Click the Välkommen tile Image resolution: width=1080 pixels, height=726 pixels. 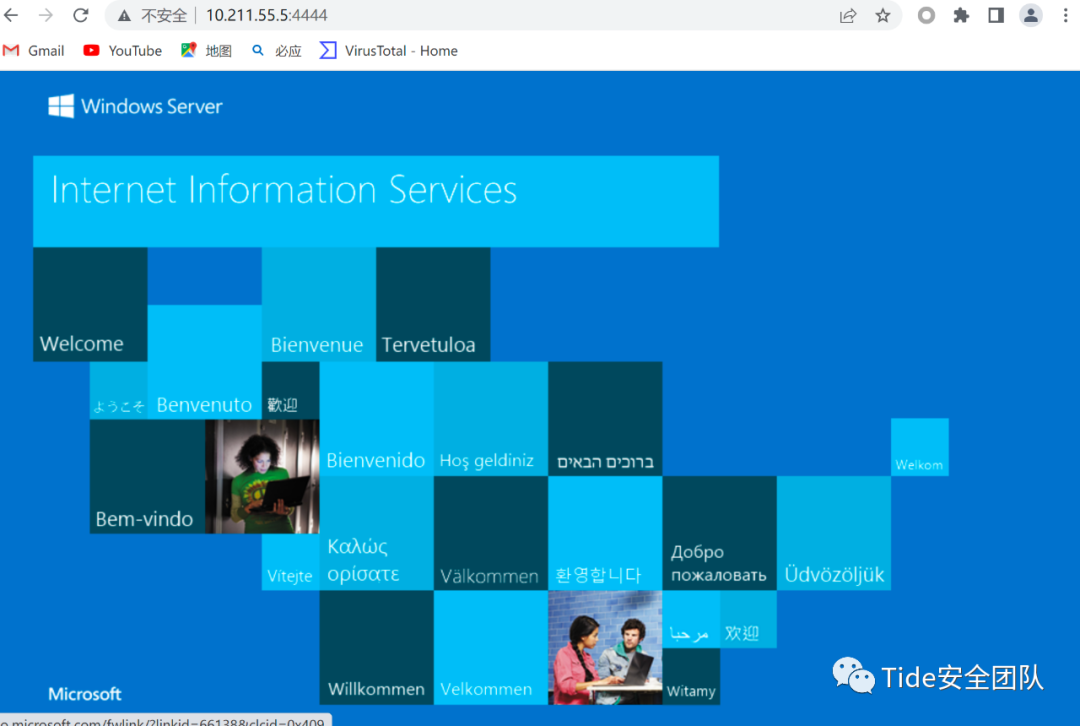click(491, 533)
